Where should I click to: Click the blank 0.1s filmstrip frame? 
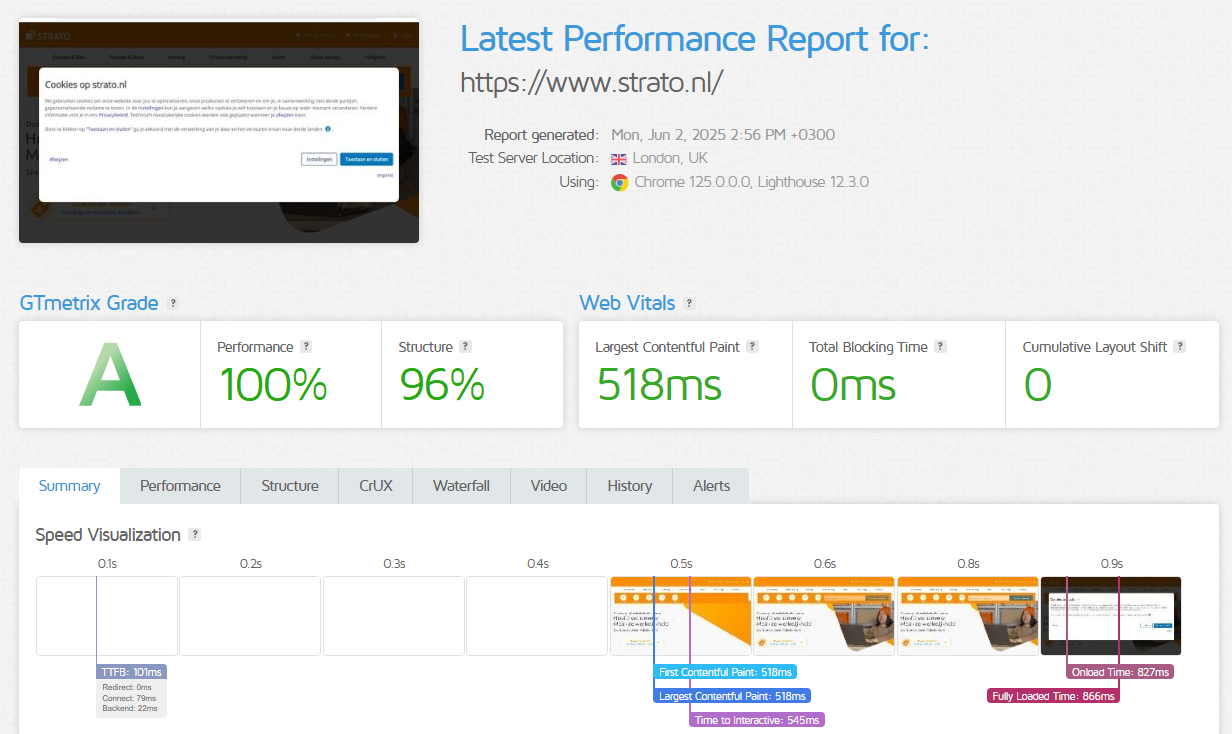pyautogui.click(x=107, y=616)
